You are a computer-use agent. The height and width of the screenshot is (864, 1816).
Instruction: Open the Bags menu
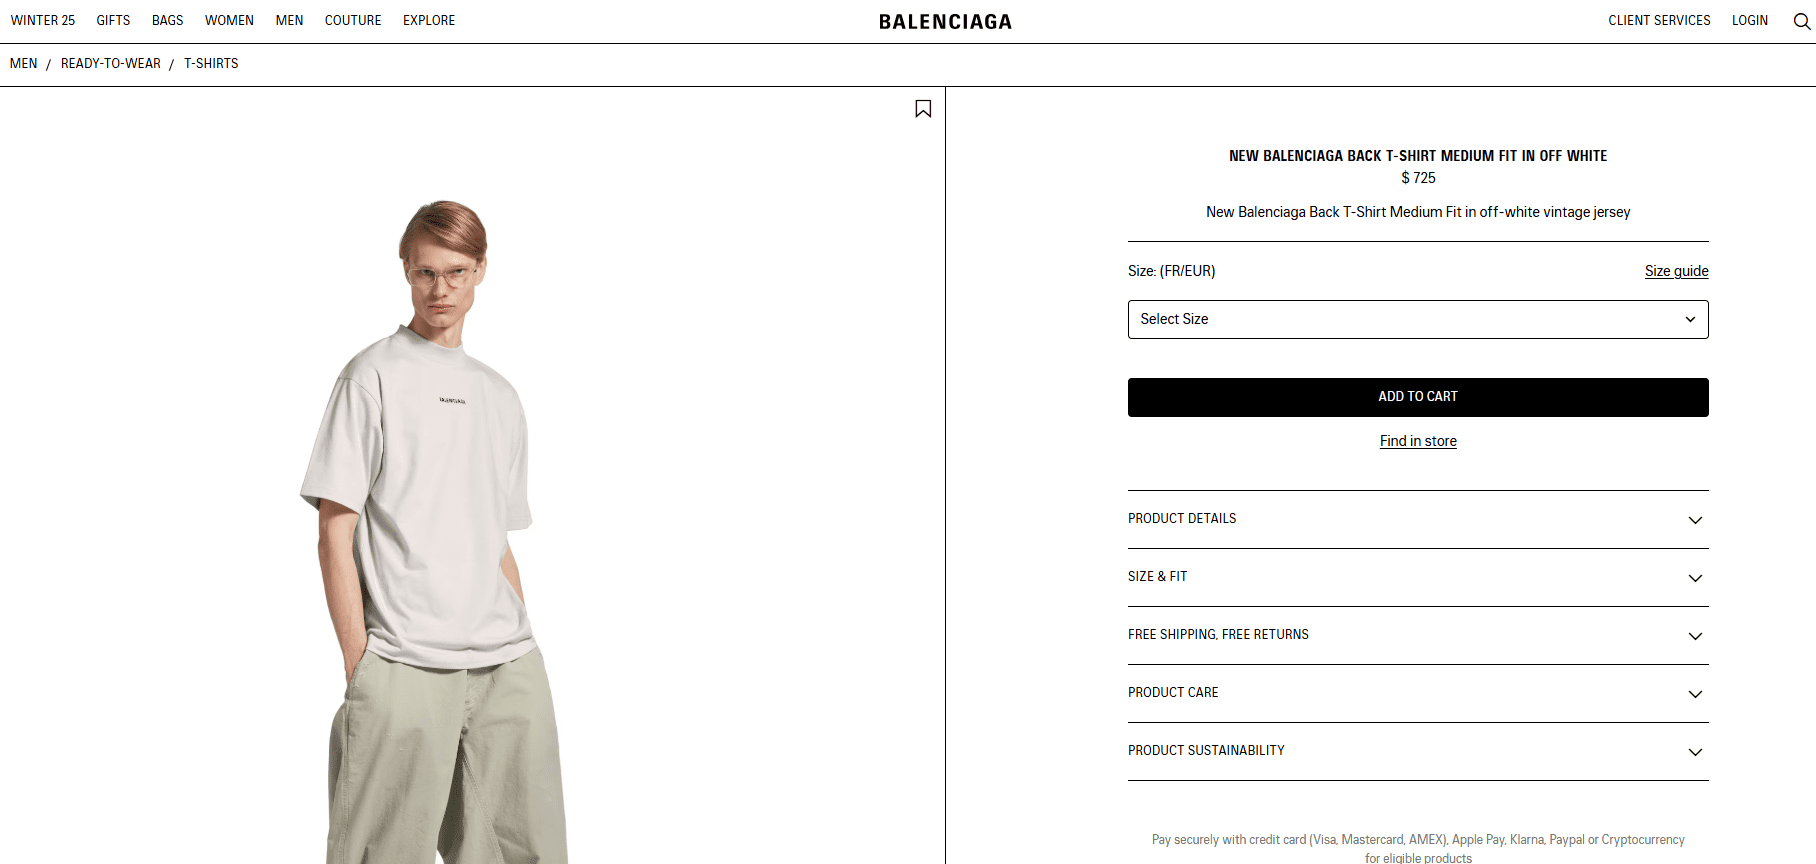click(167, 20)
